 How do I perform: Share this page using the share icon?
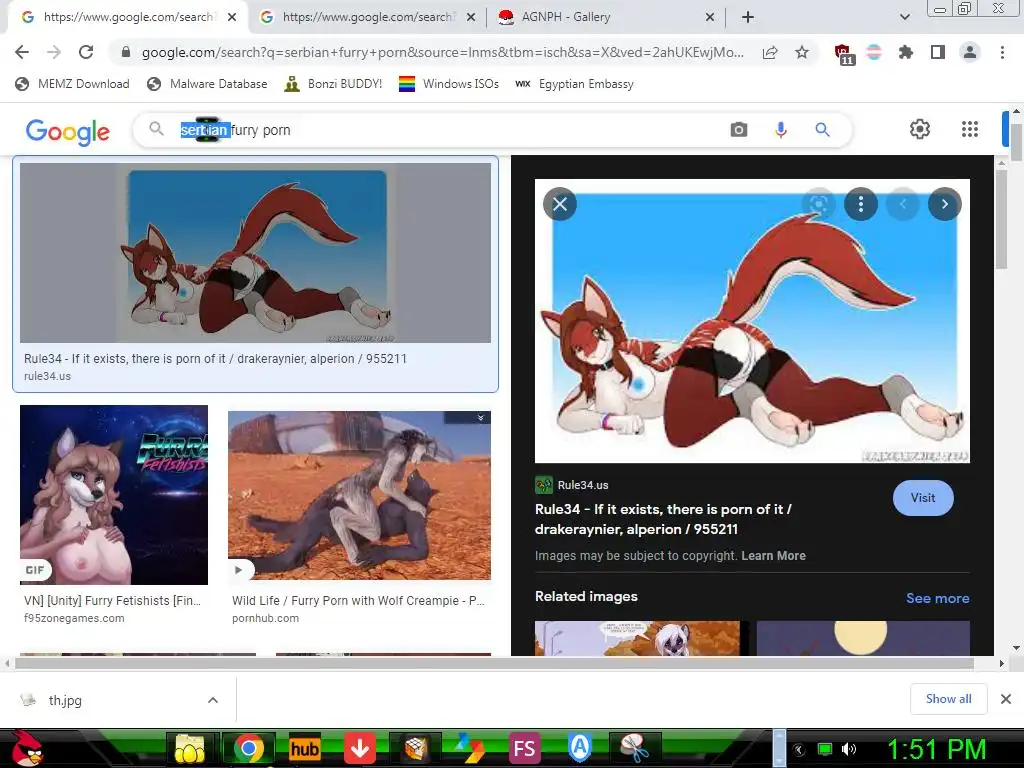pyautogui.click(x=770, y=52)
